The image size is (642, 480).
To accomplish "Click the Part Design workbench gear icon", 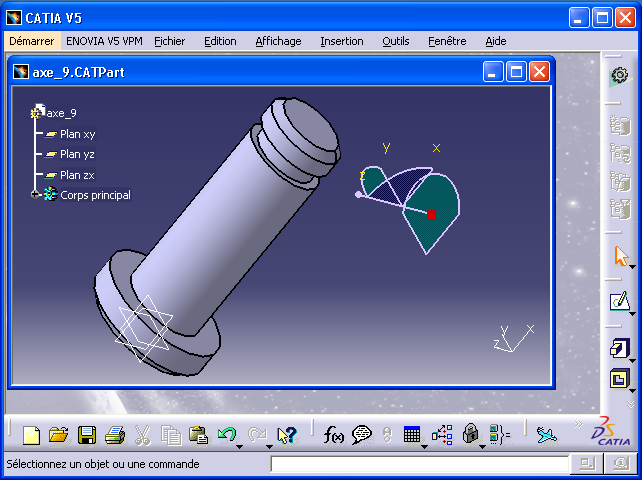I will [619, 77].
